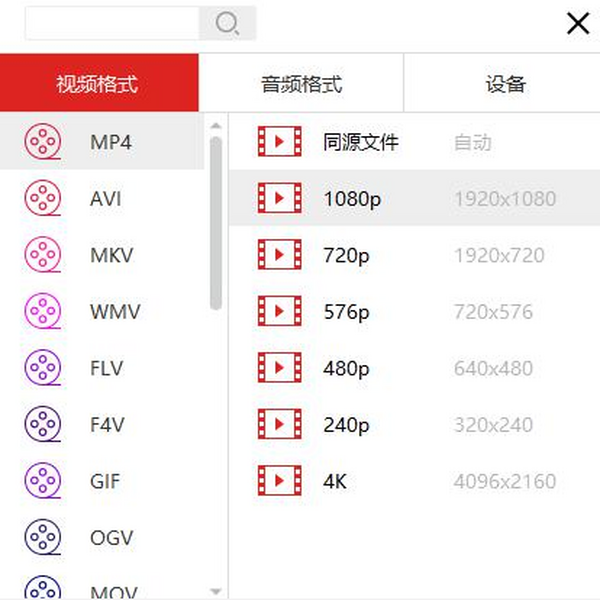Pick the MKV format label
This screenshot has width=600, height=600.
point(112,255)
